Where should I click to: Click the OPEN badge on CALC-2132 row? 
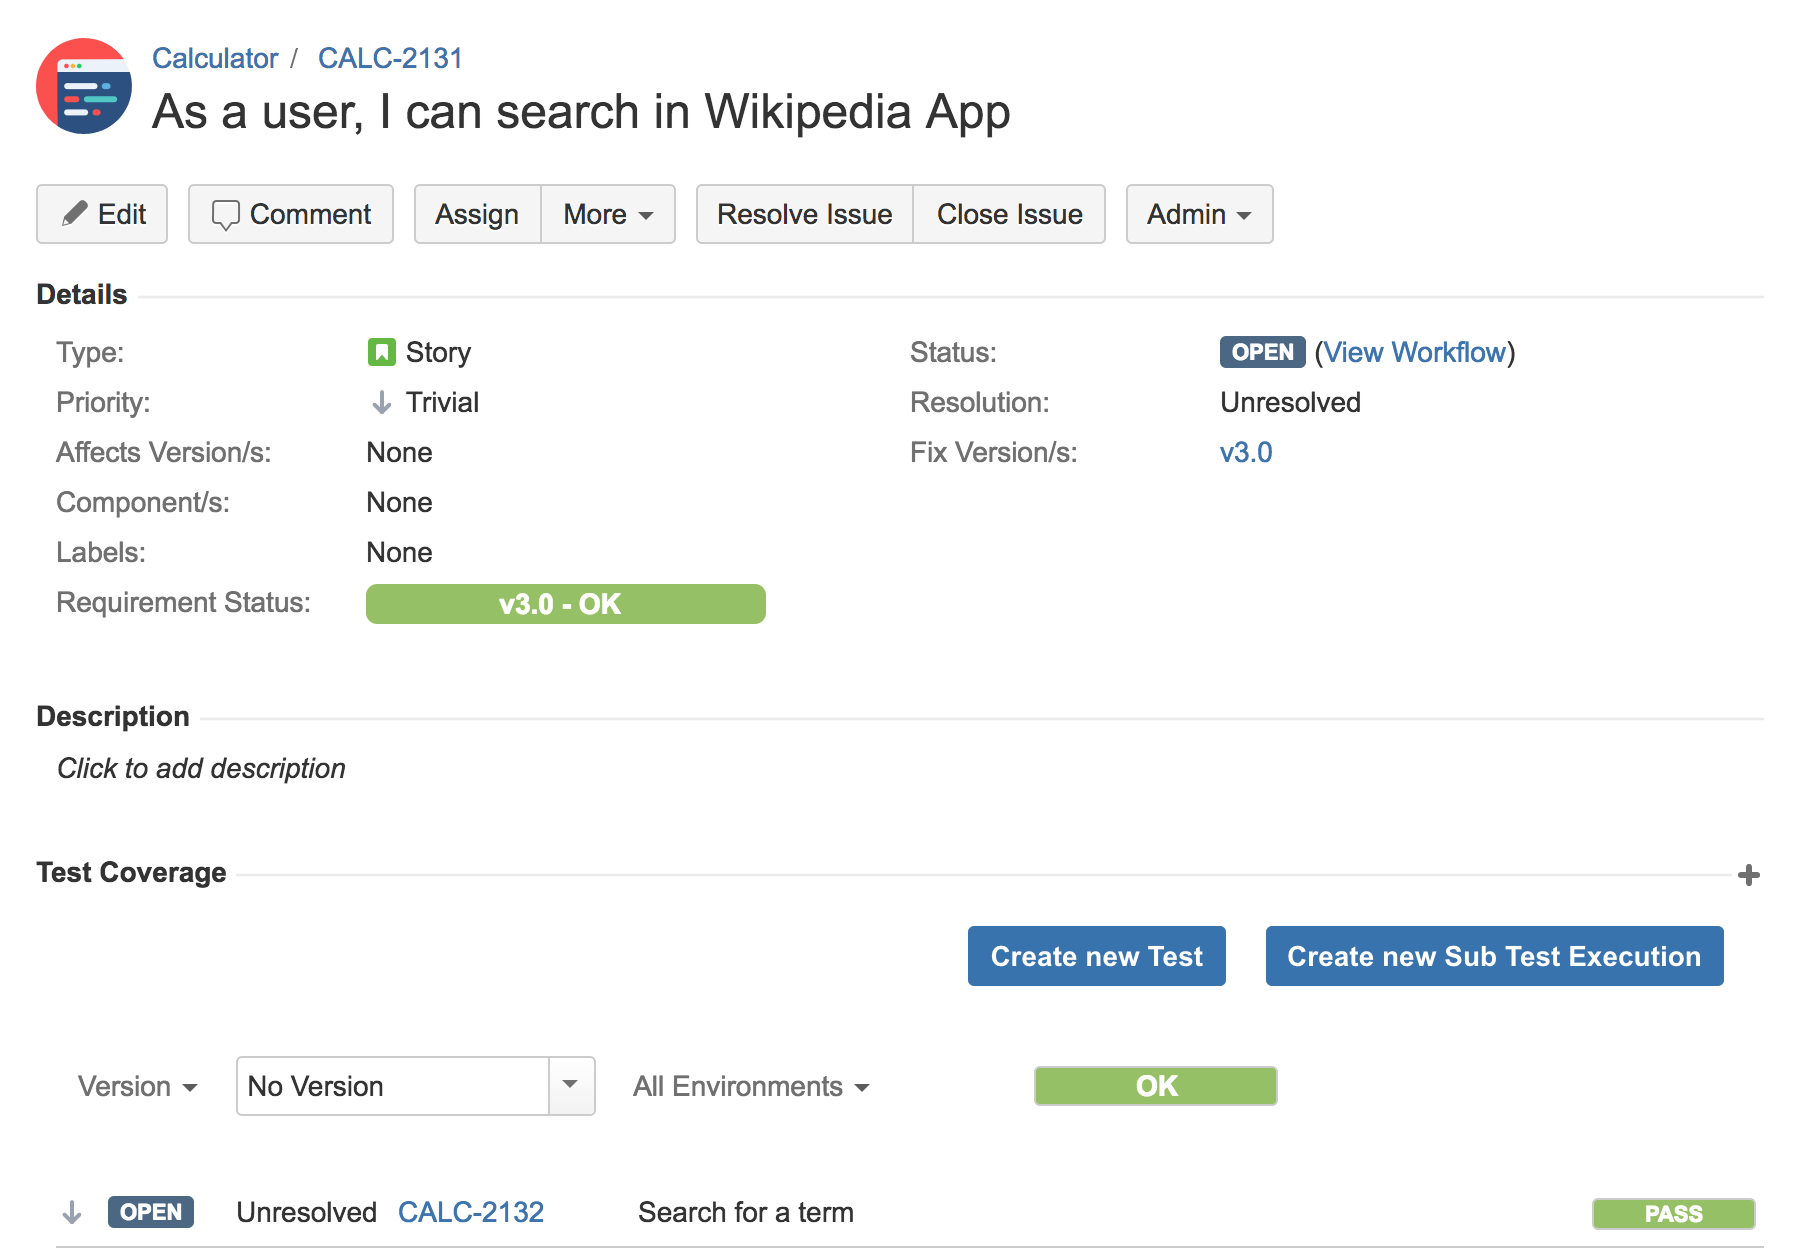[x=151, y=1212]
